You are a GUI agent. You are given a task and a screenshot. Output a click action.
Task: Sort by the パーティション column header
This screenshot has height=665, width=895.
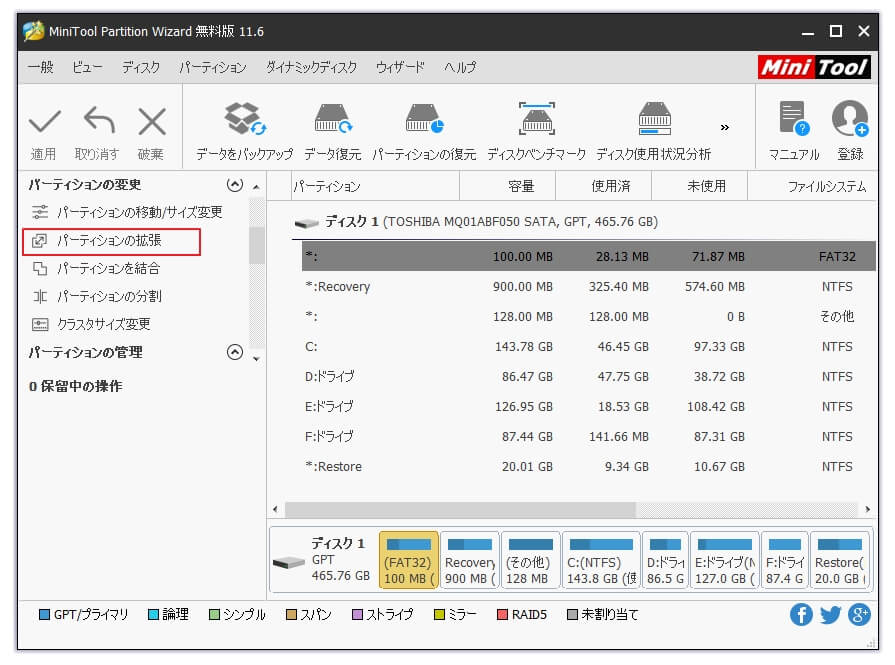tap(375, 186)
